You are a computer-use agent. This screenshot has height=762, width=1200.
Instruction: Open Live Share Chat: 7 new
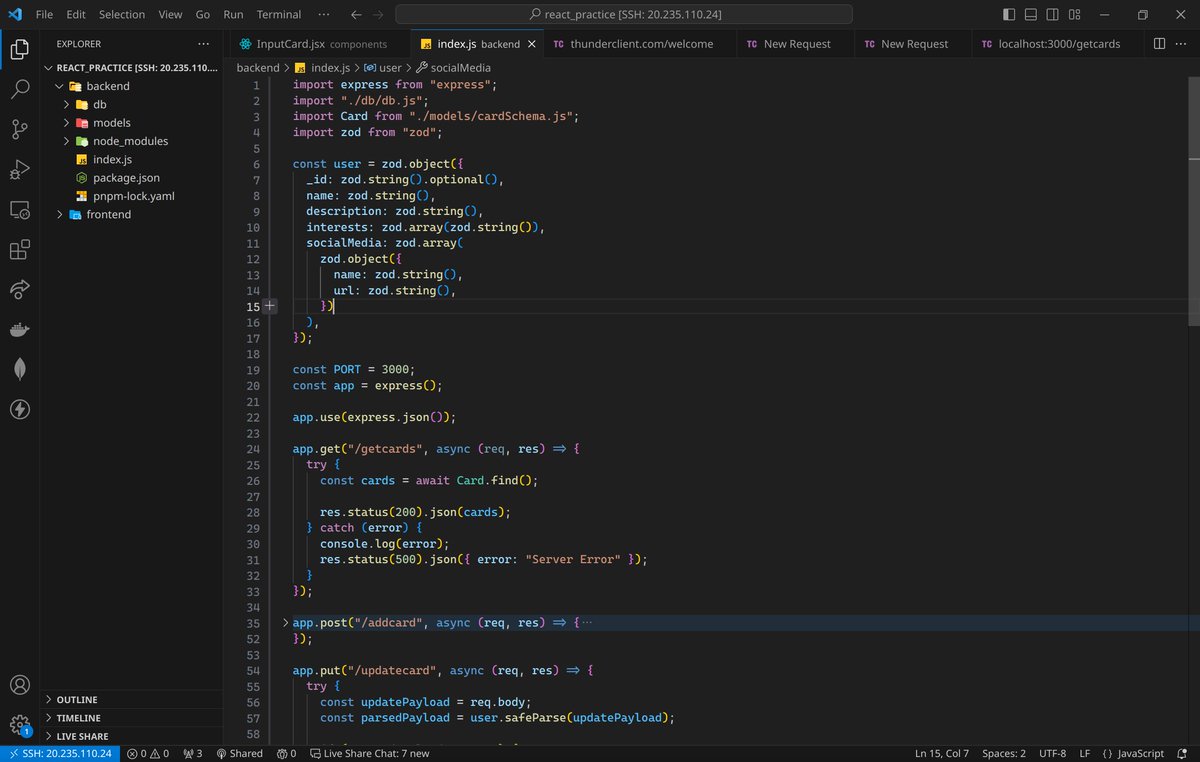[x=370, y=753]
